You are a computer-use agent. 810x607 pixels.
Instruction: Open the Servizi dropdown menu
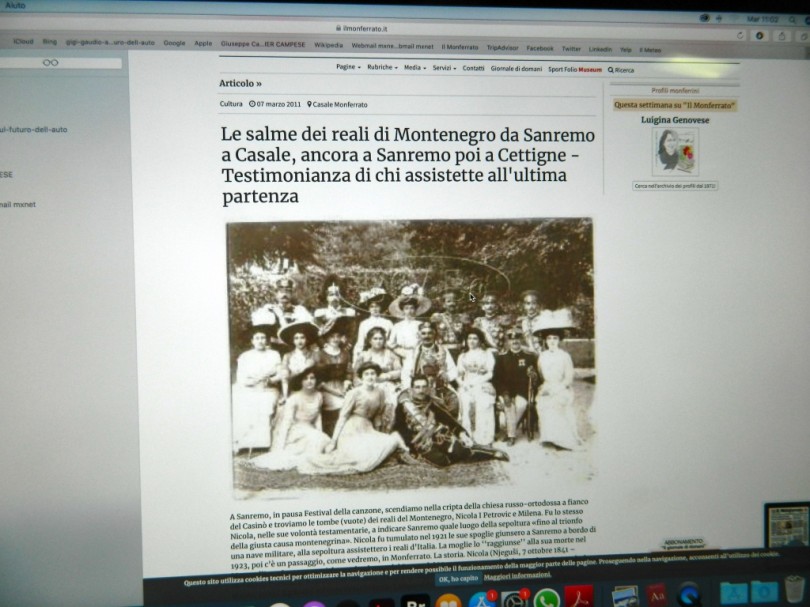[x=443, y=68]
